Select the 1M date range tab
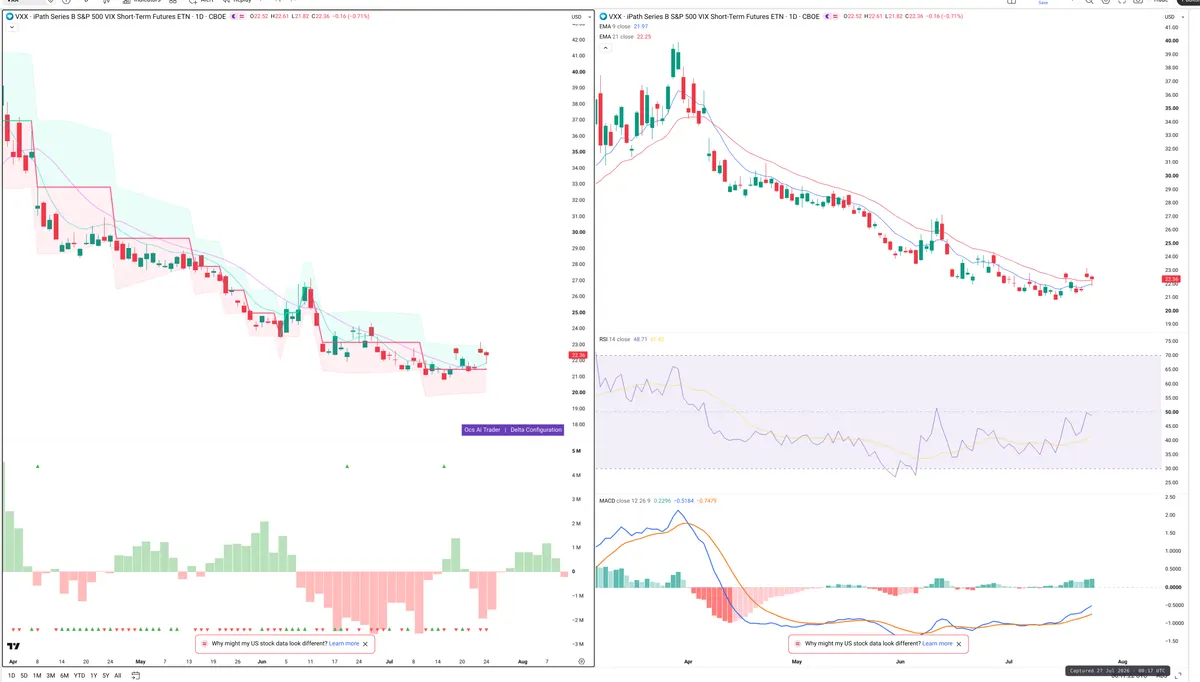The image size is (1200, 682). (x=38, y=675)
